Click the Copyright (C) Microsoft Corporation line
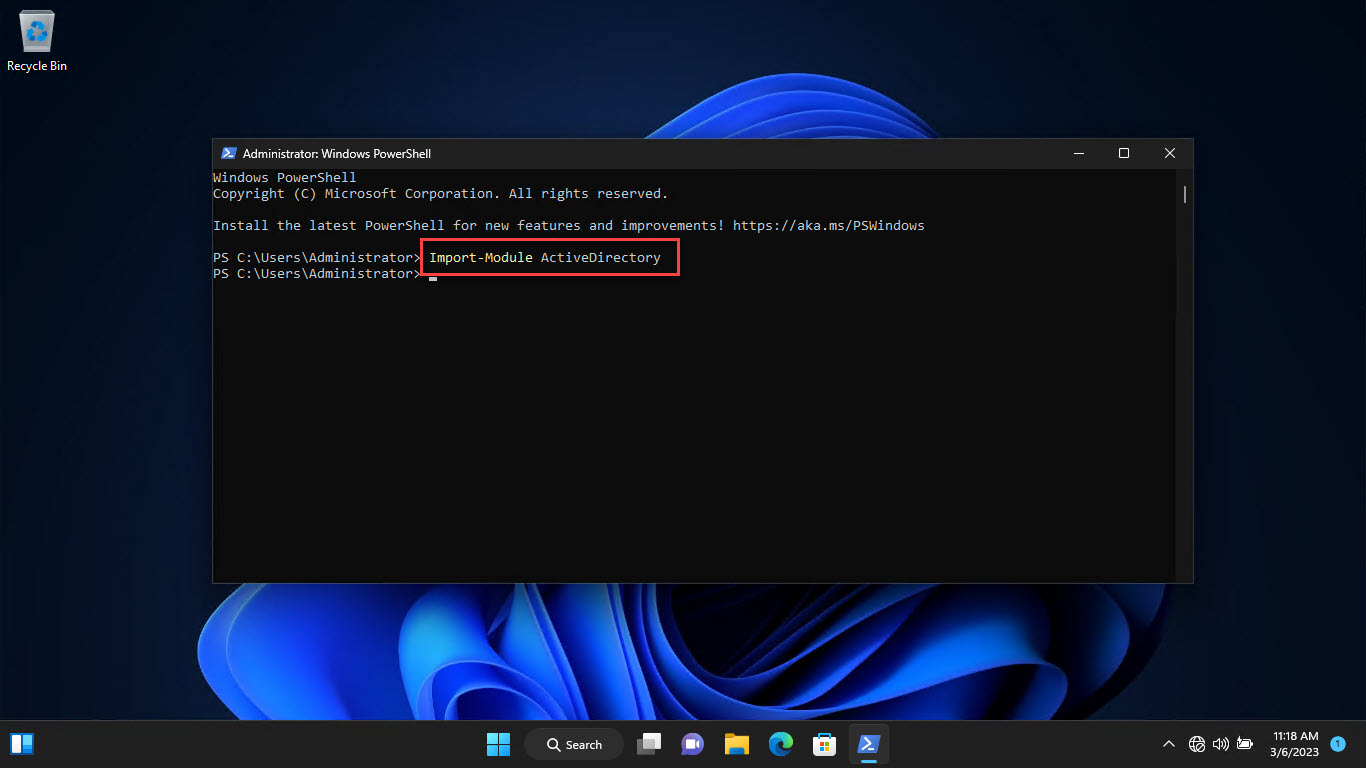1366x768 pixels. (440, 194)
